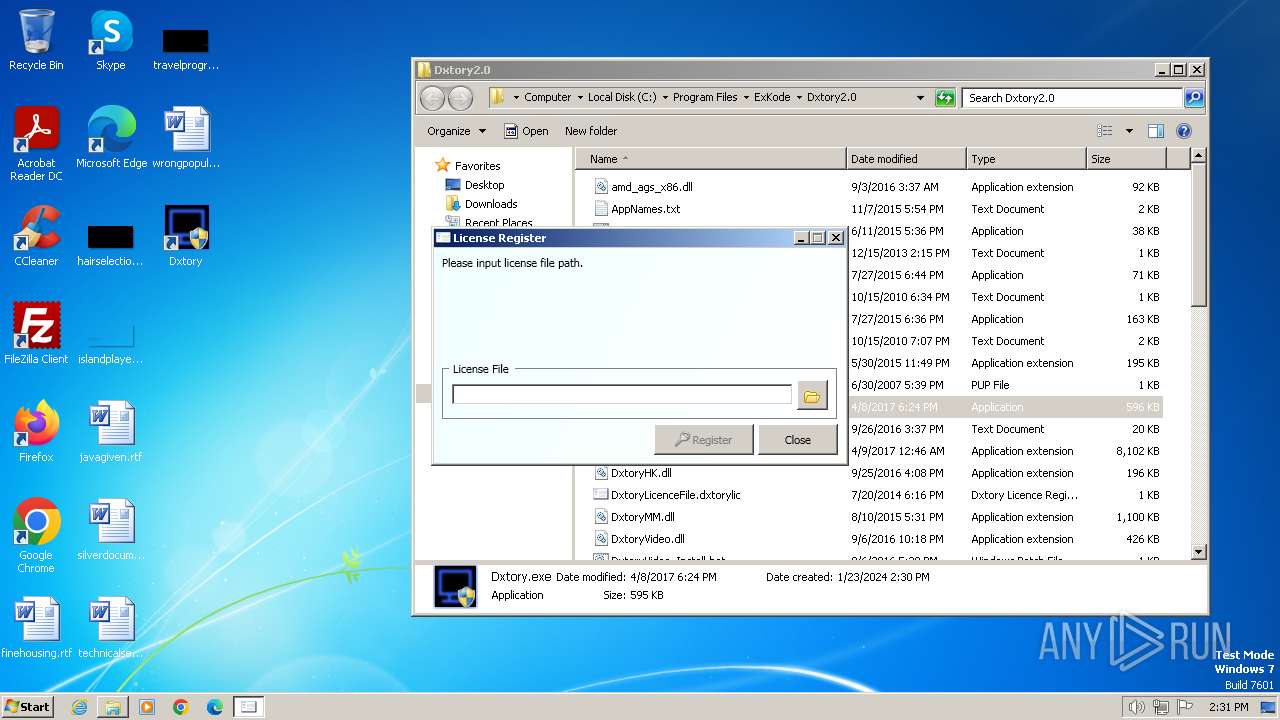Select Downloads in the navigation pane

point(481,204)
